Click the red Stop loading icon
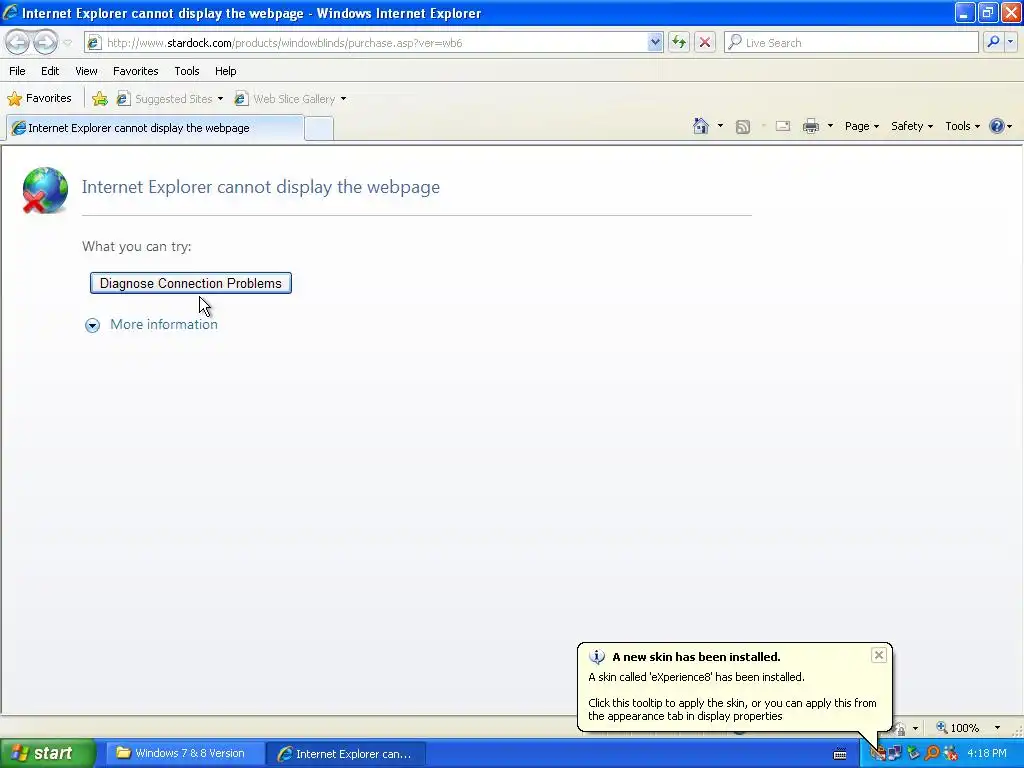This screenshot has width=1024, height=768. click(705, 43)
